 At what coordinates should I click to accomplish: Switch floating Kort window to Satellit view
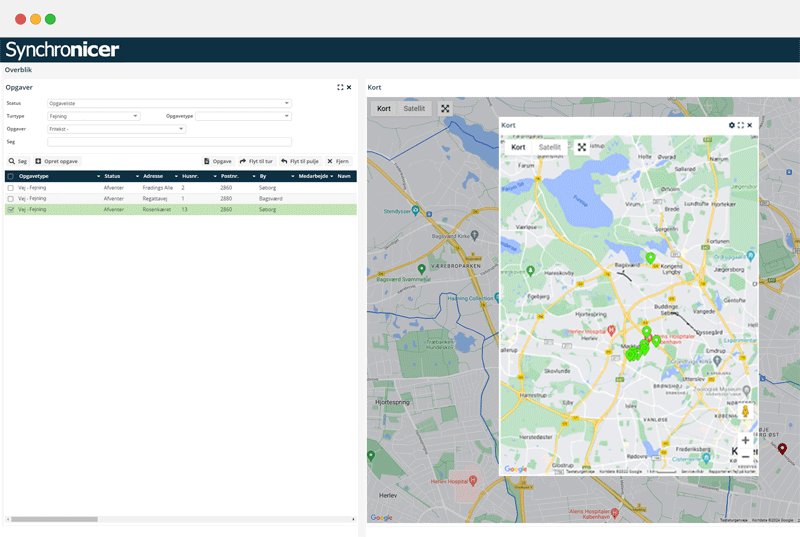(x=549, y=147)
